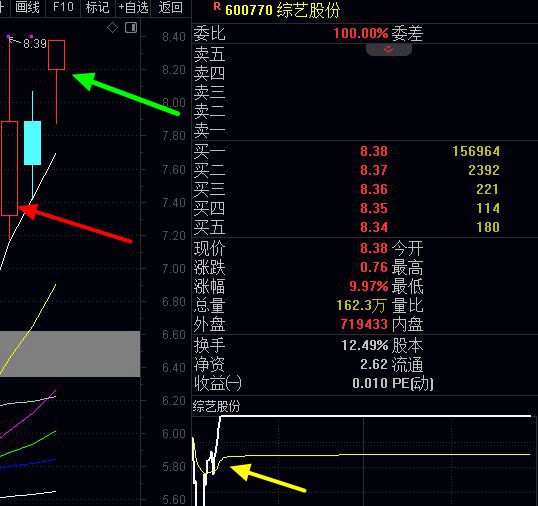
Task: Click the 买二 bid price 8.37
Action: (374, 170)
